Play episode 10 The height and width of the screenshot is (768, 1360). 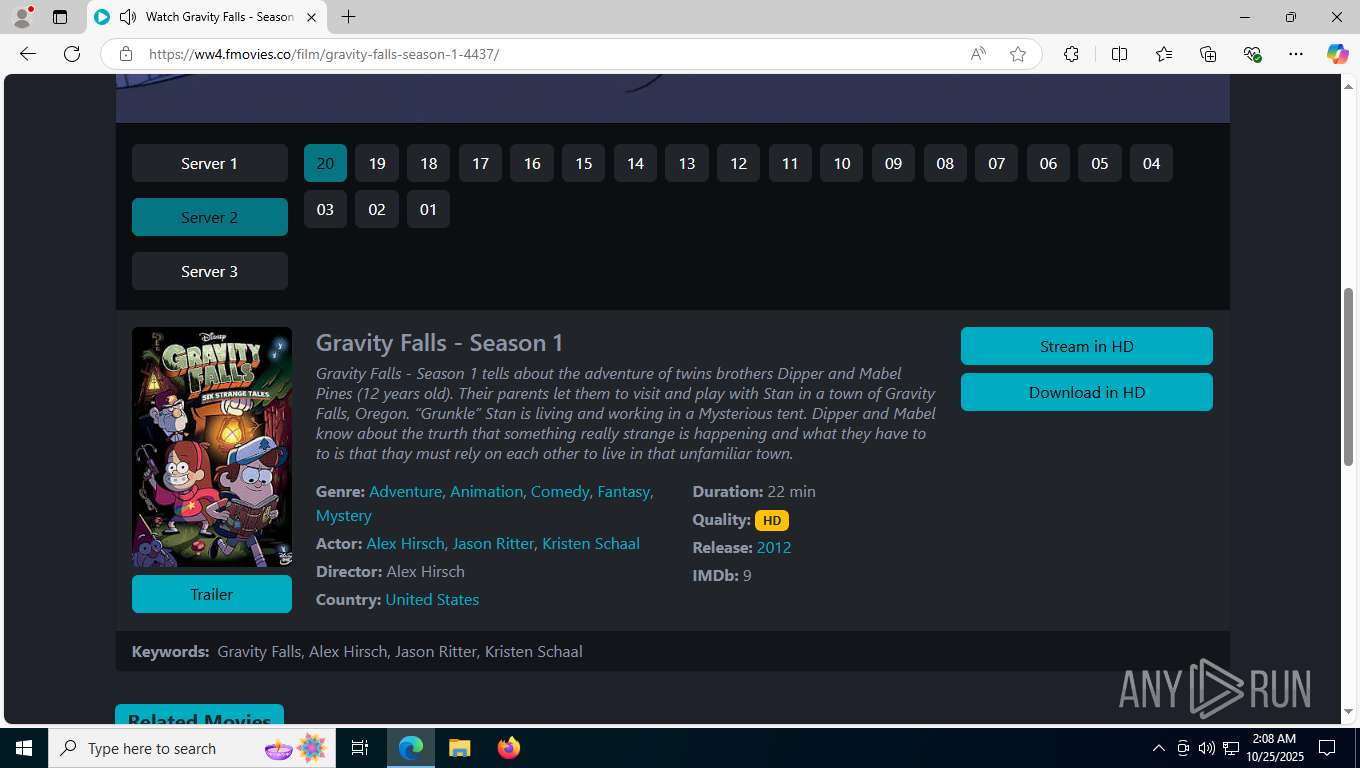tap(842, 163)
